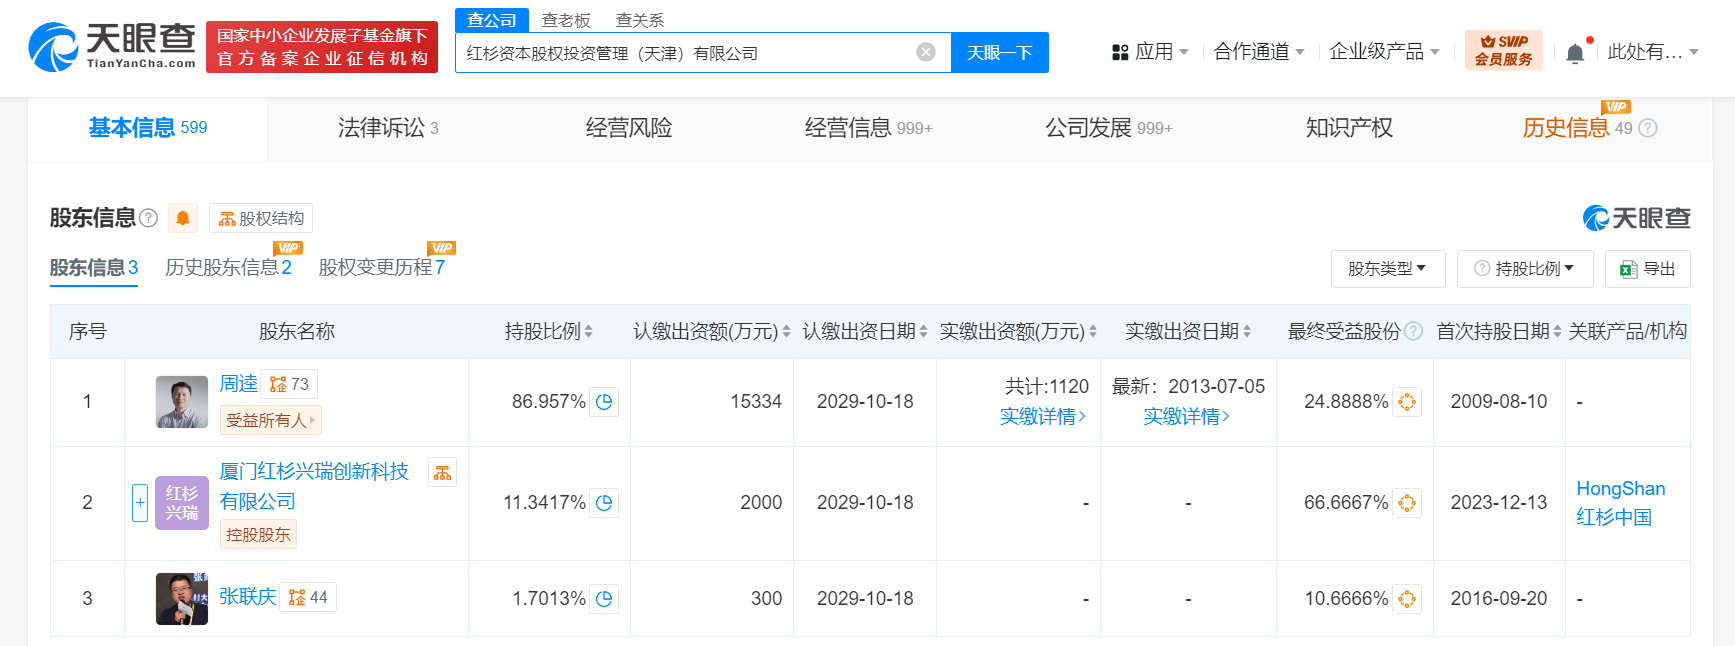Open 实缴详情 under 最新: 2013-07-05
The width and height of the screenshot is (1735, 646).
click(x=1187, y=416)
